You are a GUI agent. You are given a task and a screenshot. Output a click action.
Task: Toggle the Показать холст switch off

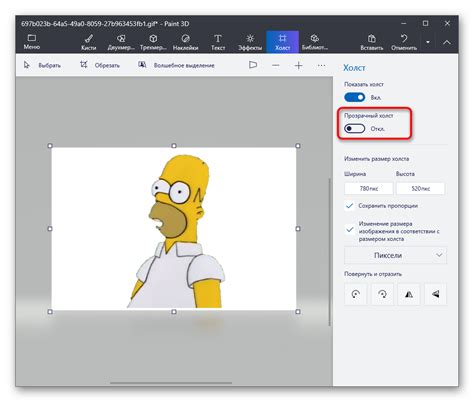pos(354,97)
